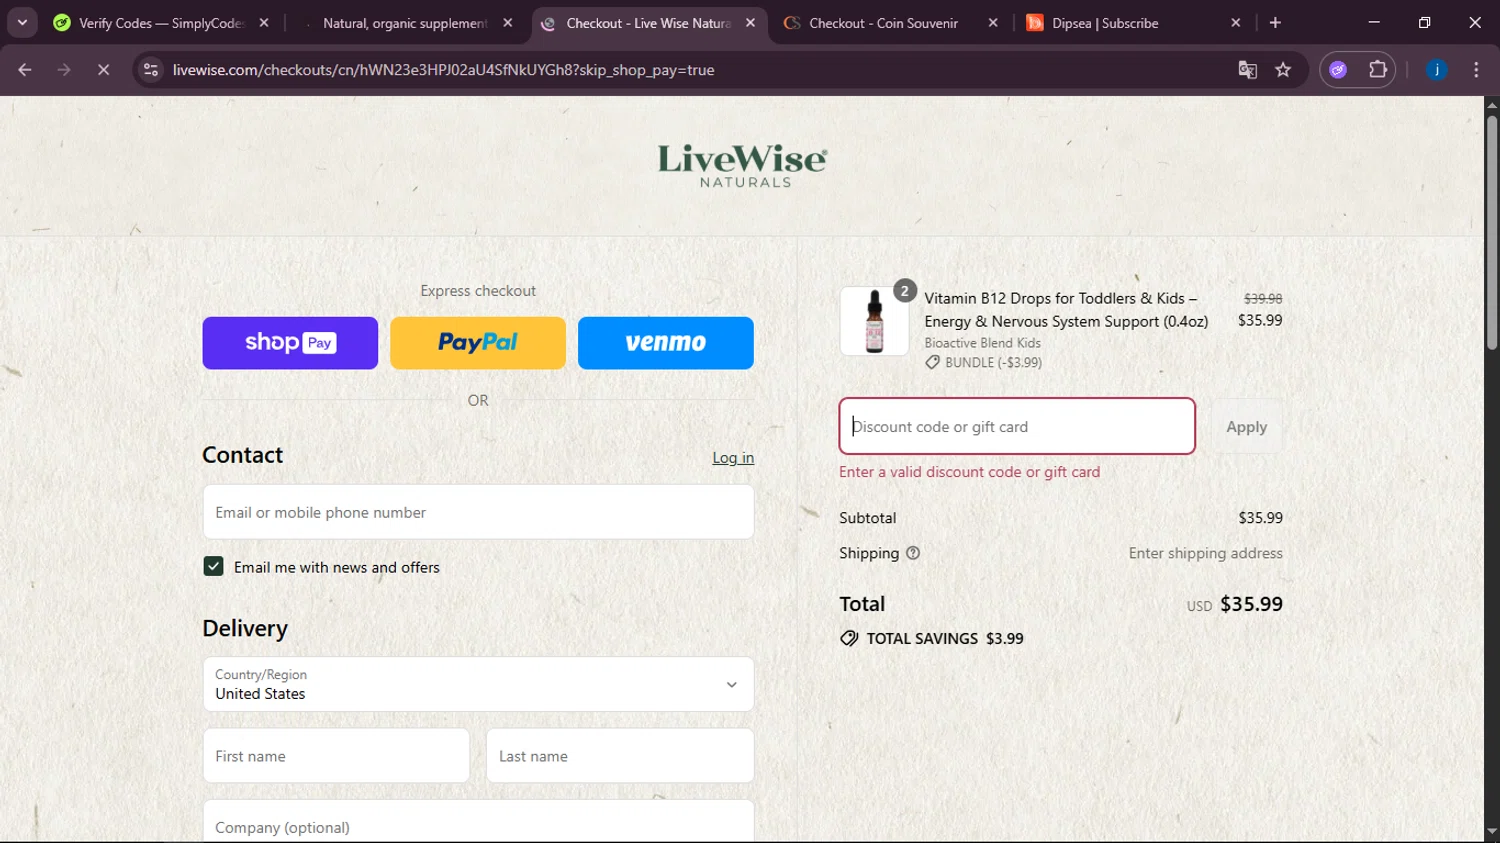Focus the Discount code or gift card field

(x=1017, y=426)
